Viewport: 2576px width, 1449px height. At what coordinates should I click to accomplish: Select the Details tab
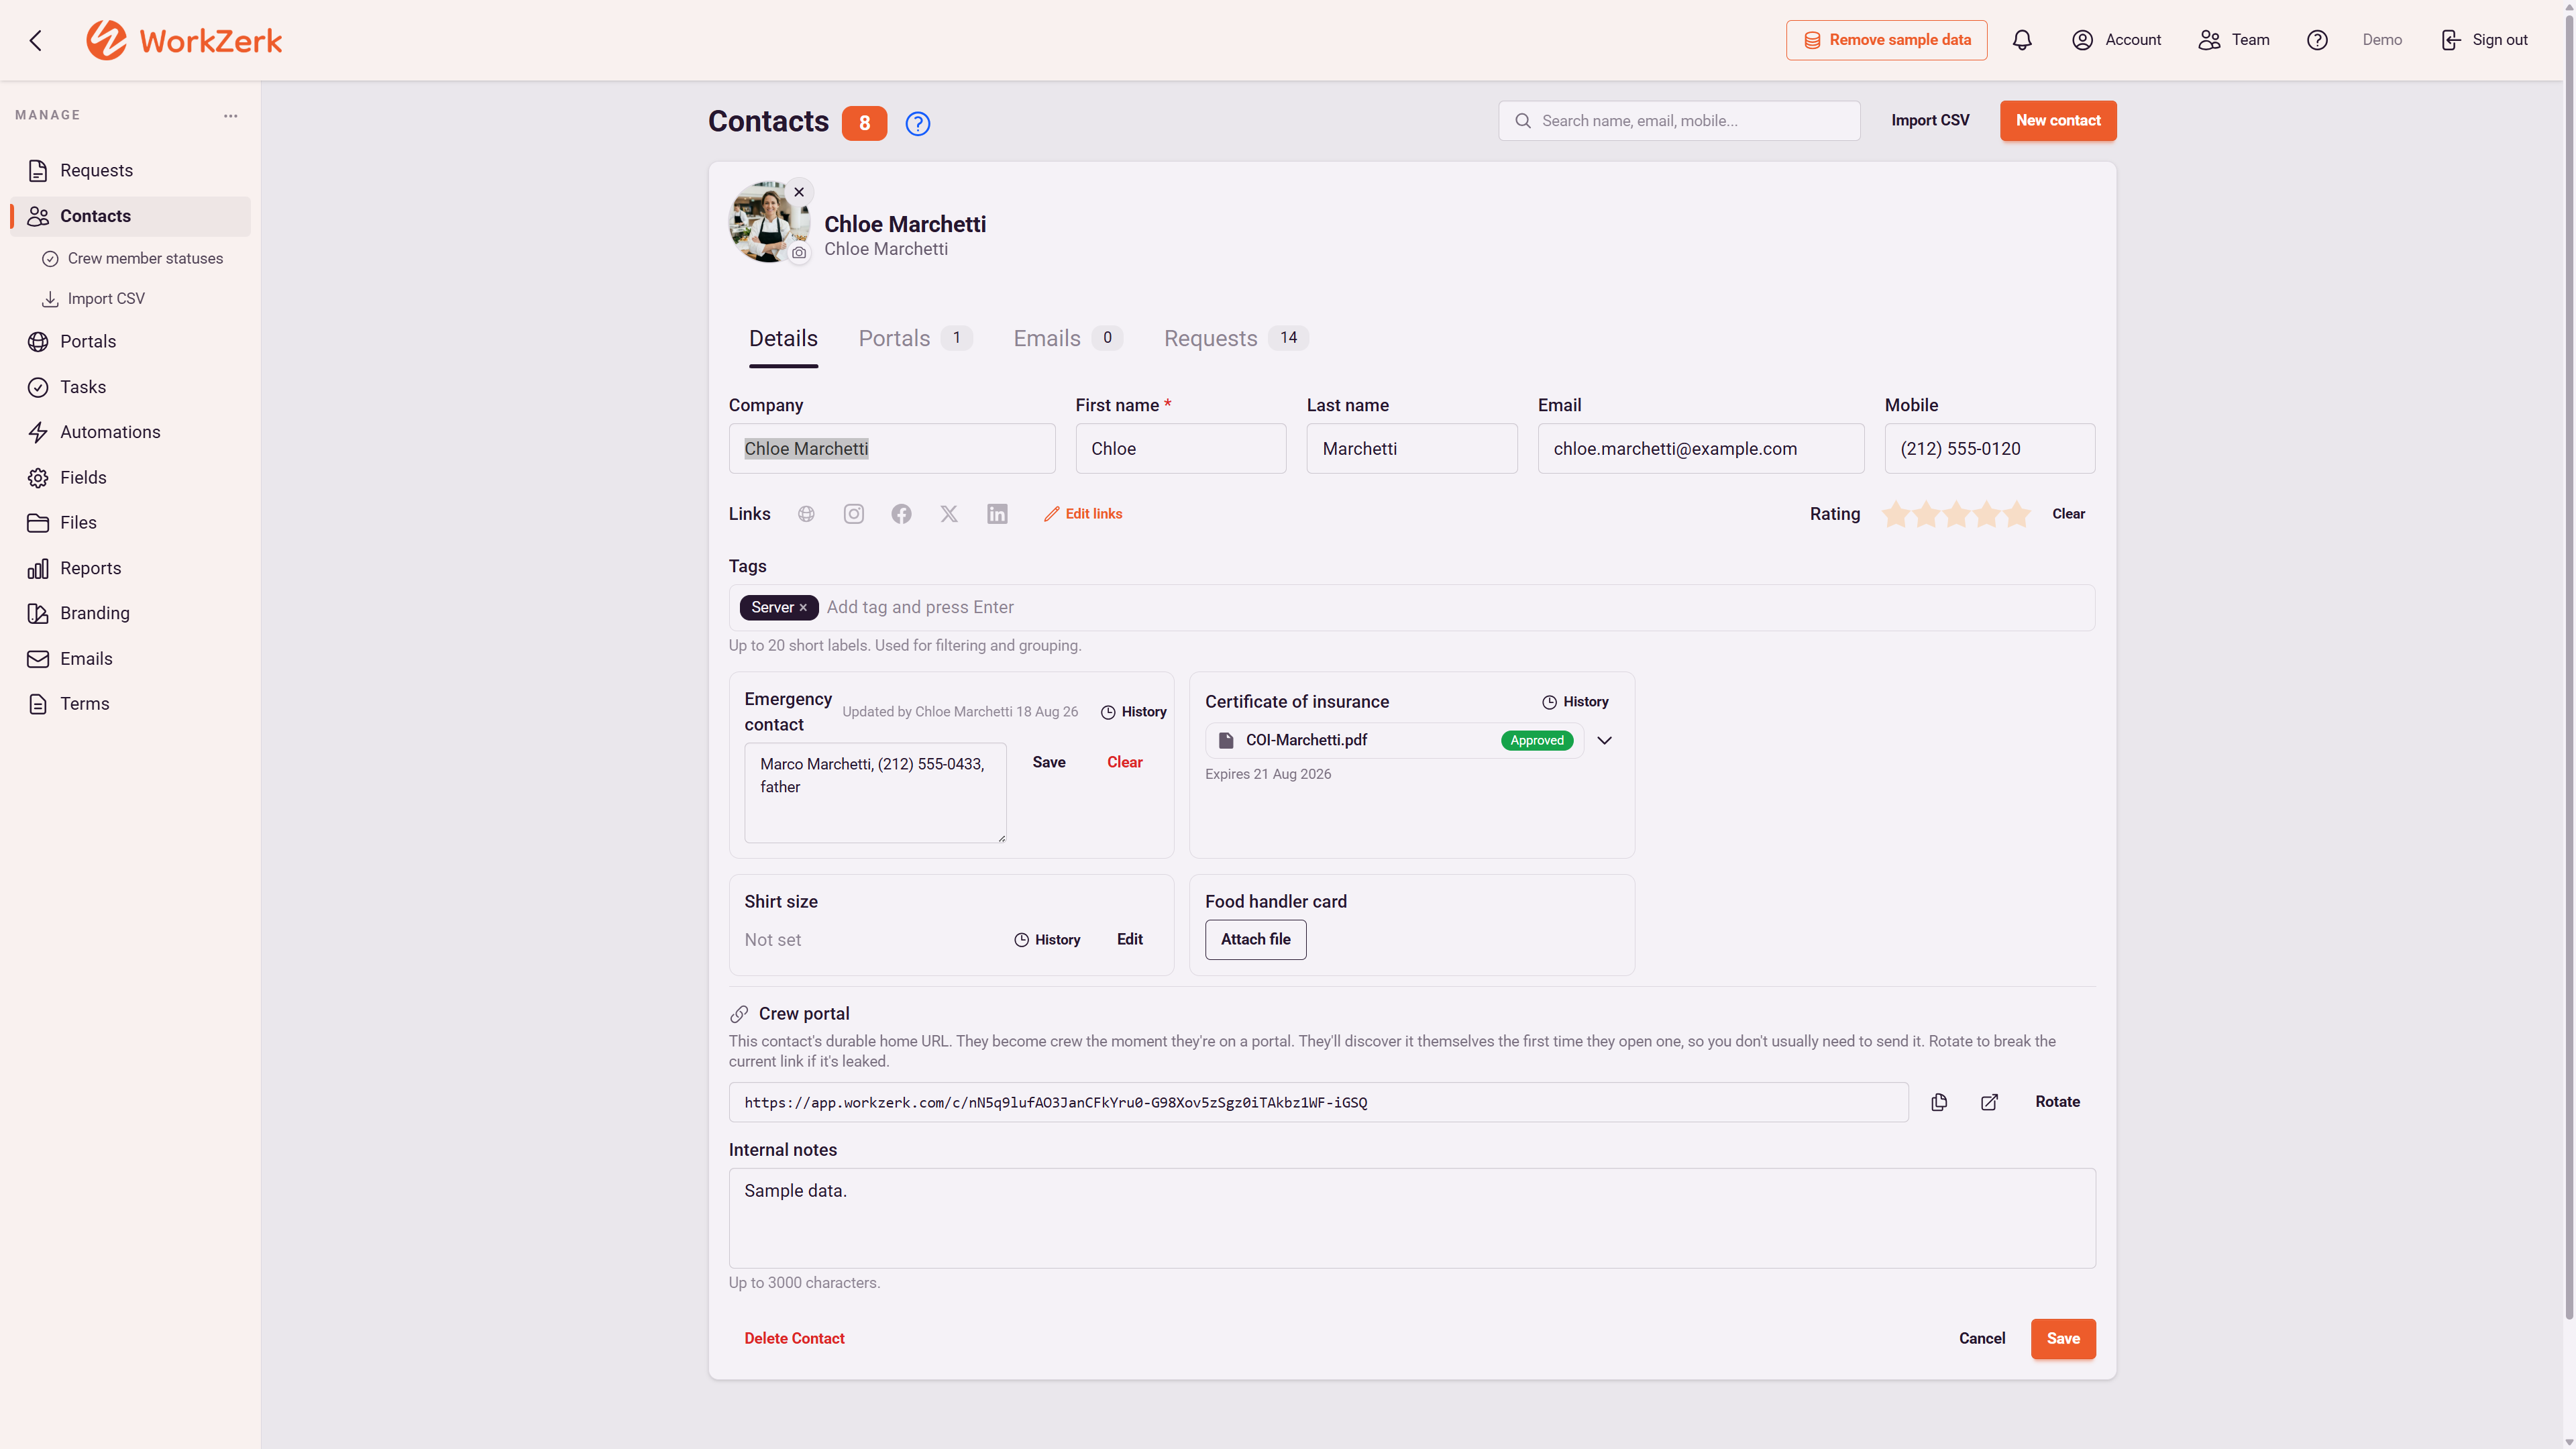pos(783,338)
